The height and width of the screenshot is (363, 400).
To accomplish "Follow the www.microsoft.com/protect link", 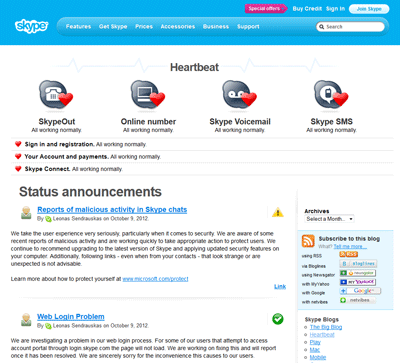I will tap(155, 279).
